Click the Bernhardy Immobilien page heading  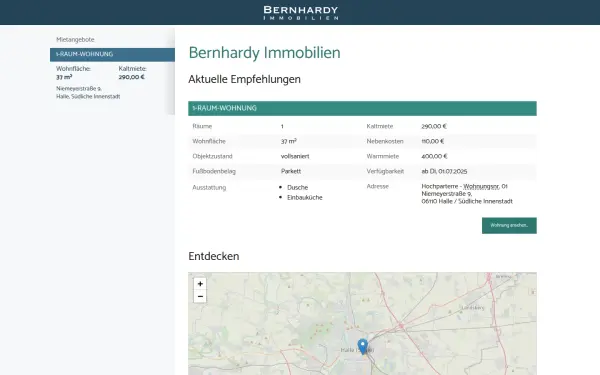264,53
